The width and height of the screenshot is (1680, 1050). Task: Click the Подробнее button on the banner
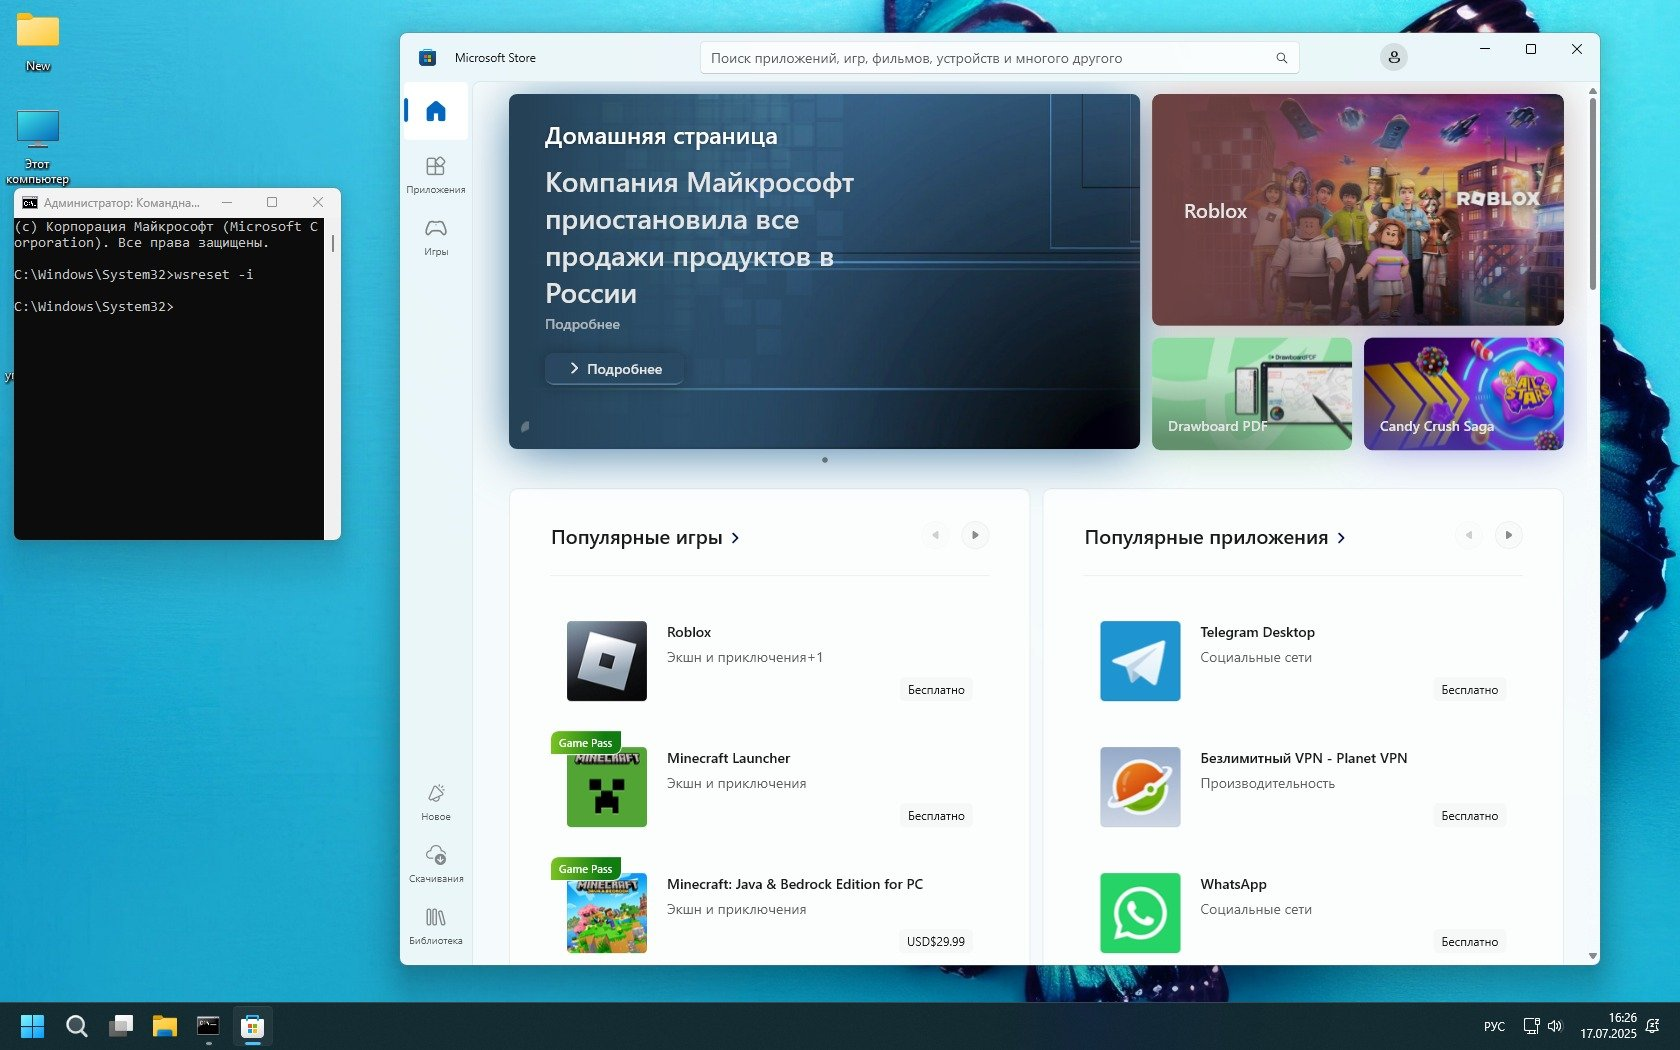(x=615, y=369)
